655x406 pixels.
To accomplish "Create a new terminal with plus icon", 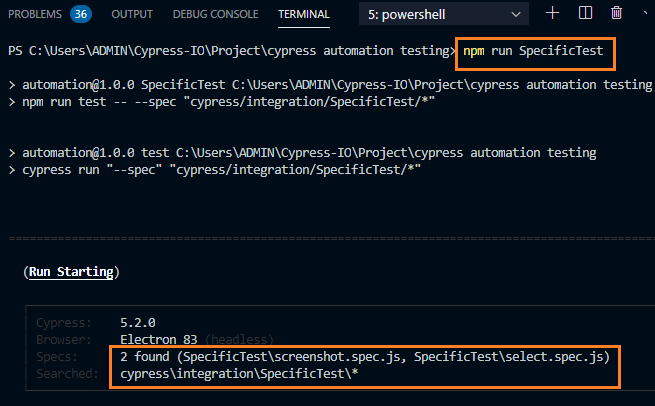I will tap(552, 13).
